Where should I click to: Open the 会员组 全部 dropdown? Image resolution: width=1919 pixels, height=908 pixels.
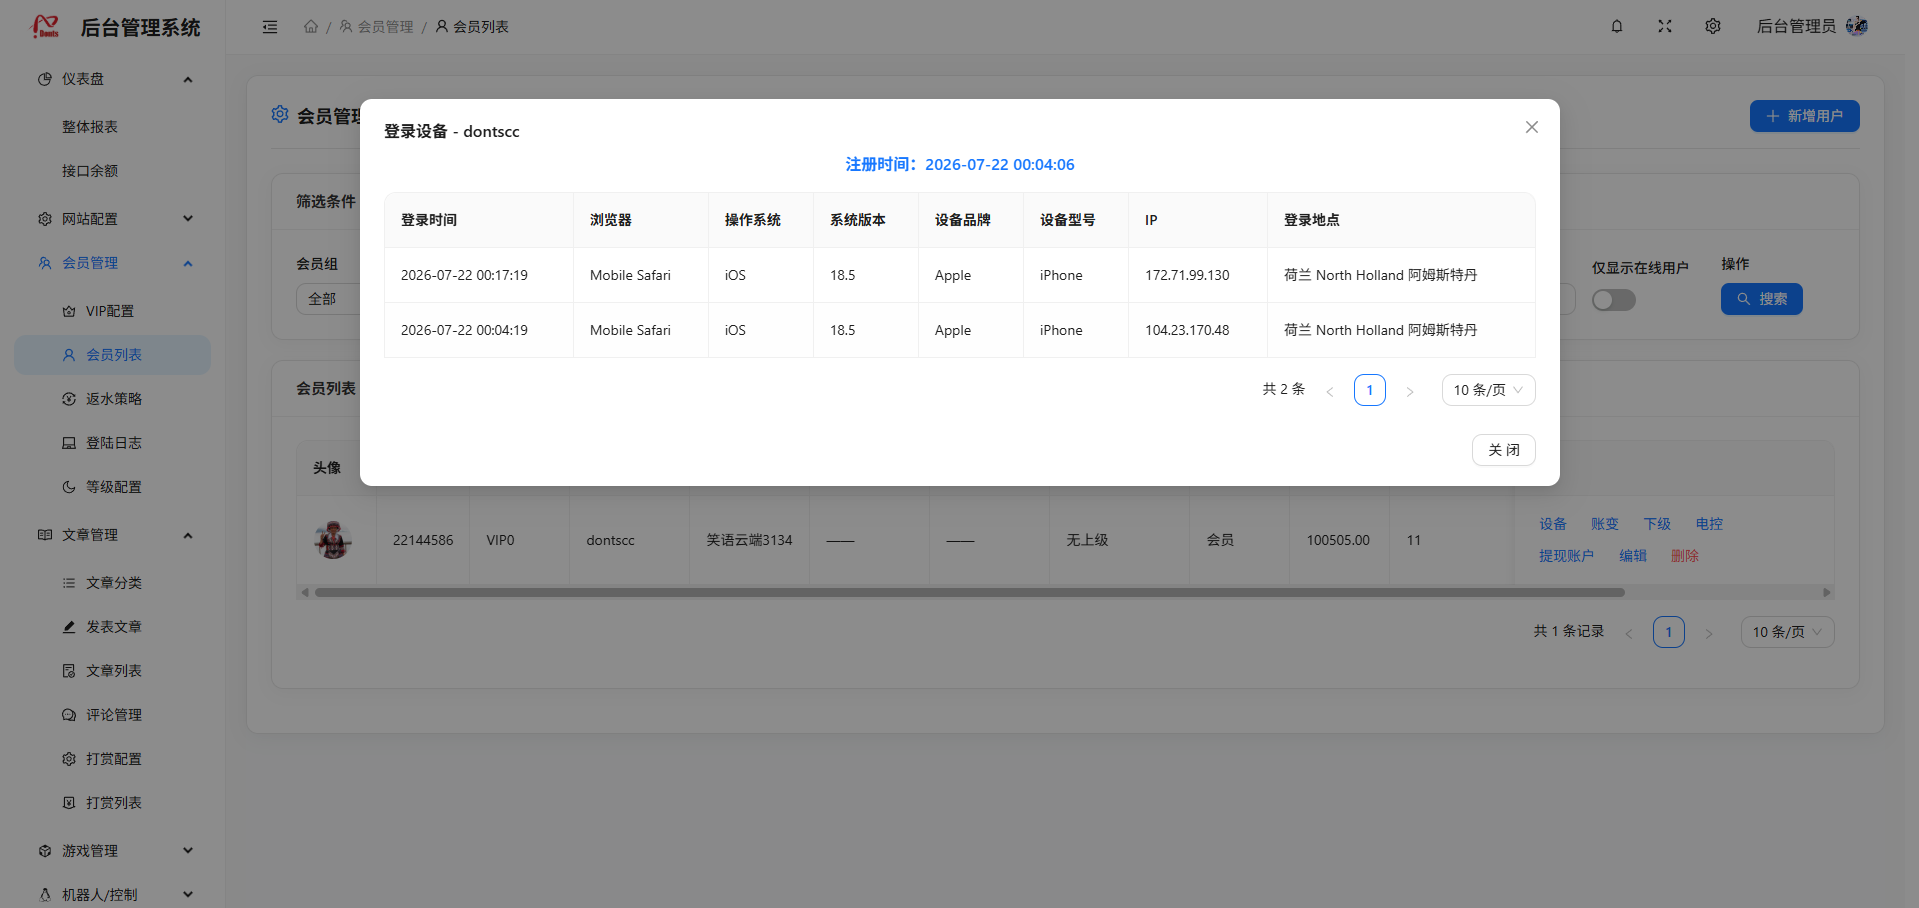[328, 299]
